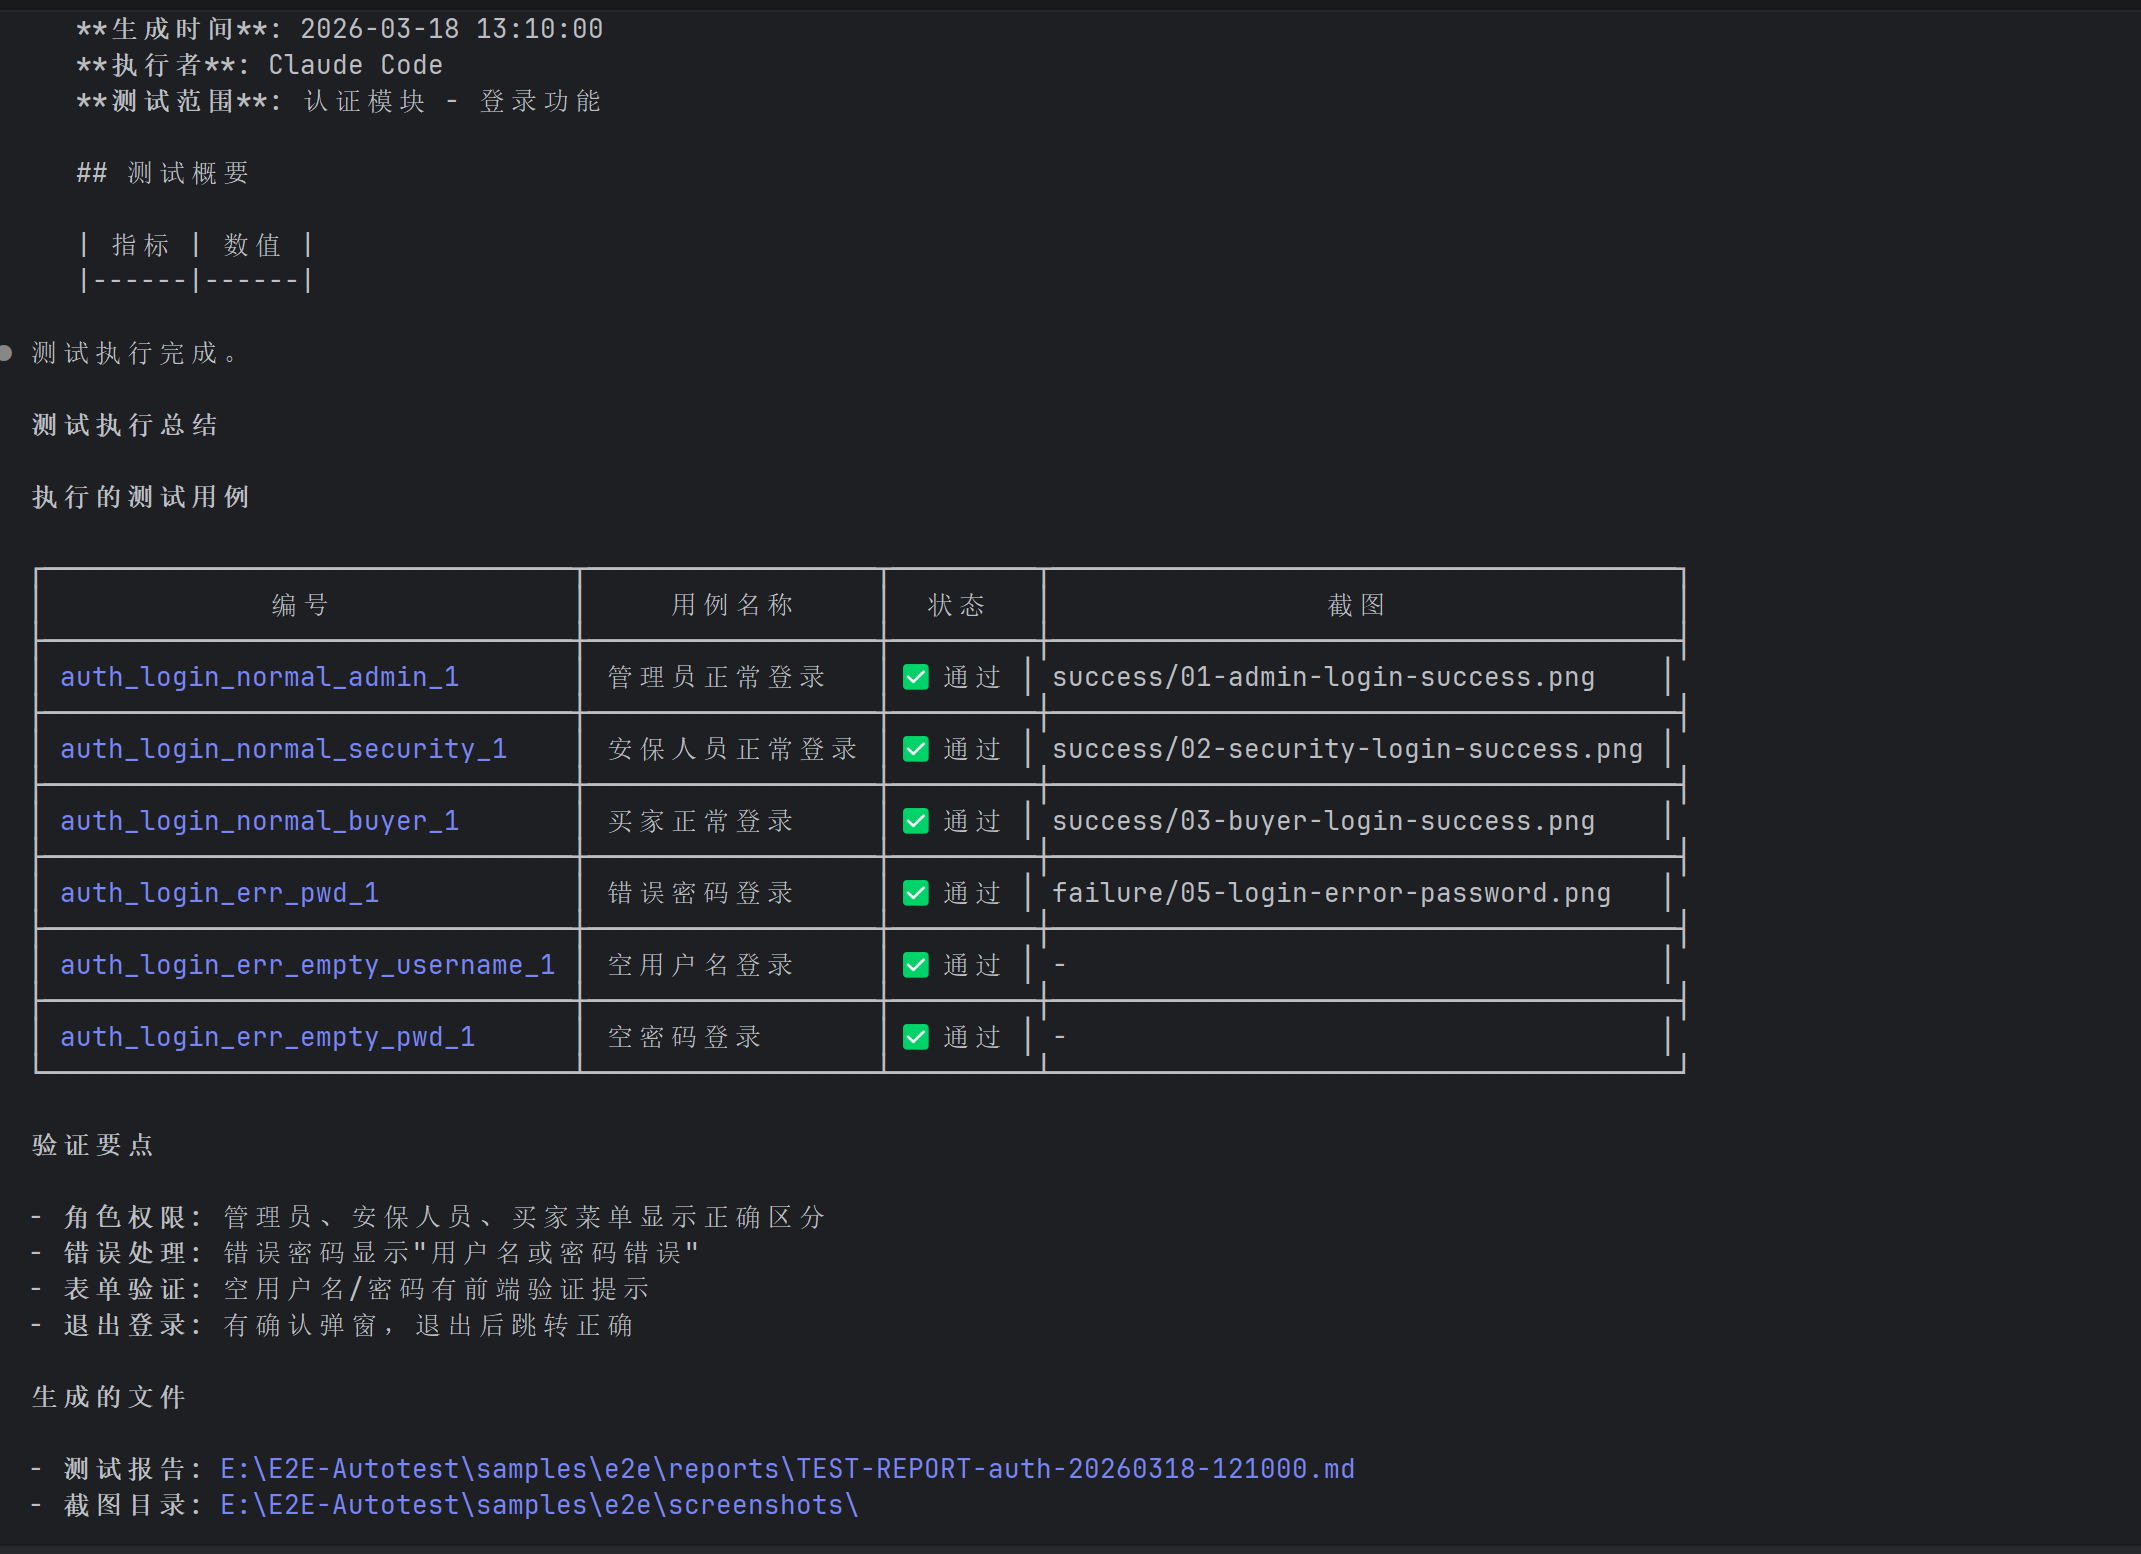Click the auth_login_normal_admin_1 link
Image resolution: width=2141 pixels, height=1554 pixels.
(259, 677)
